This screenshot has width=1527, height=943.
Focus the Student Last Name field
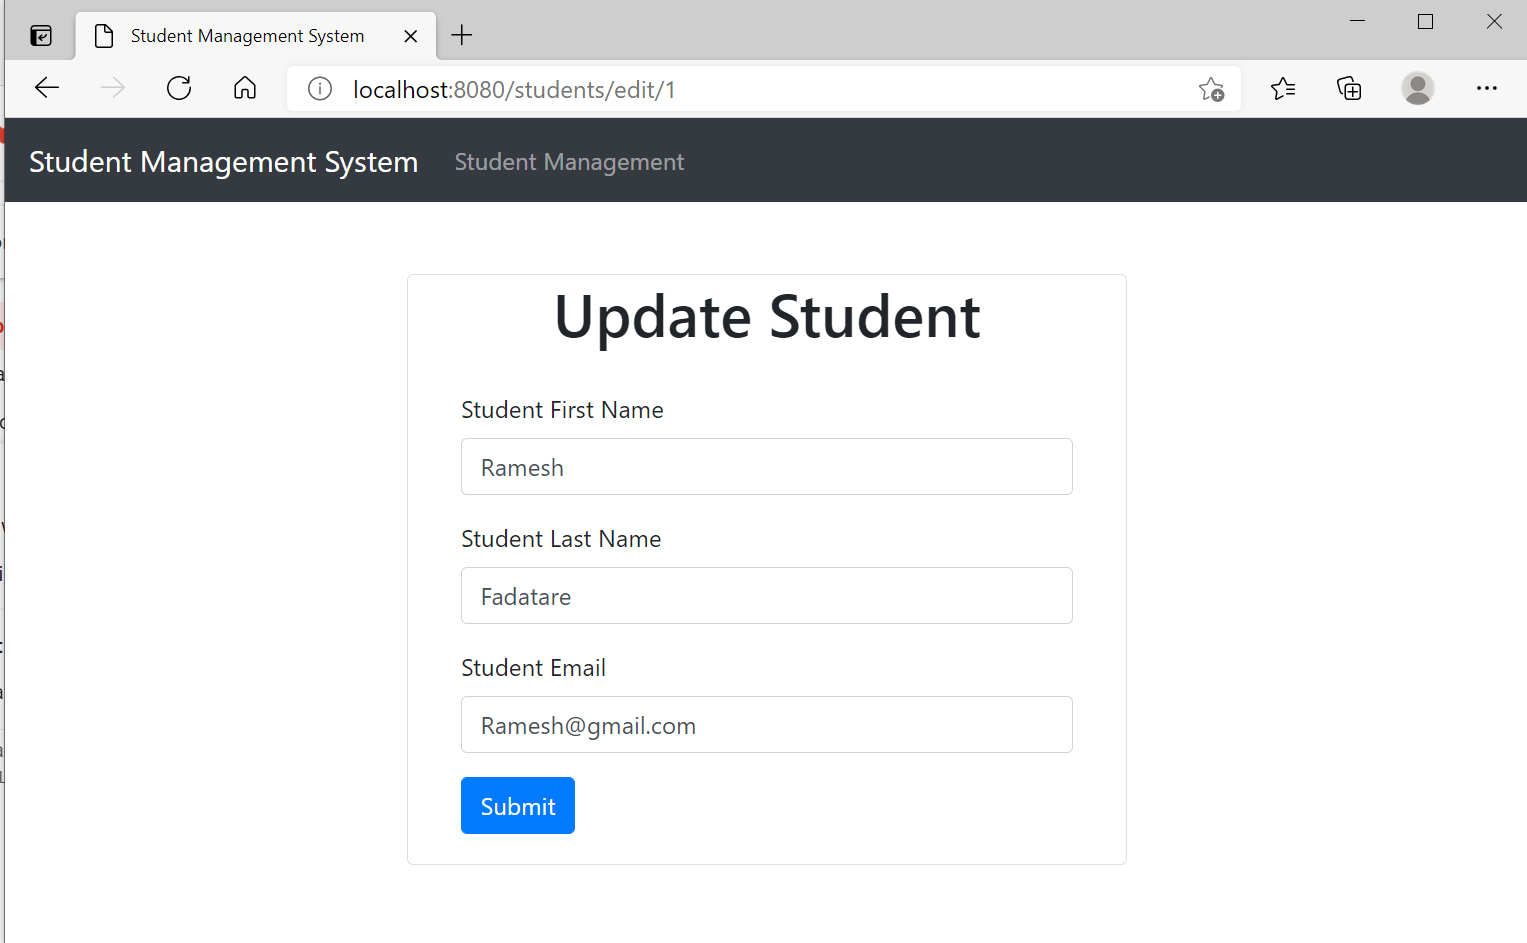click(x=766, y=596)
